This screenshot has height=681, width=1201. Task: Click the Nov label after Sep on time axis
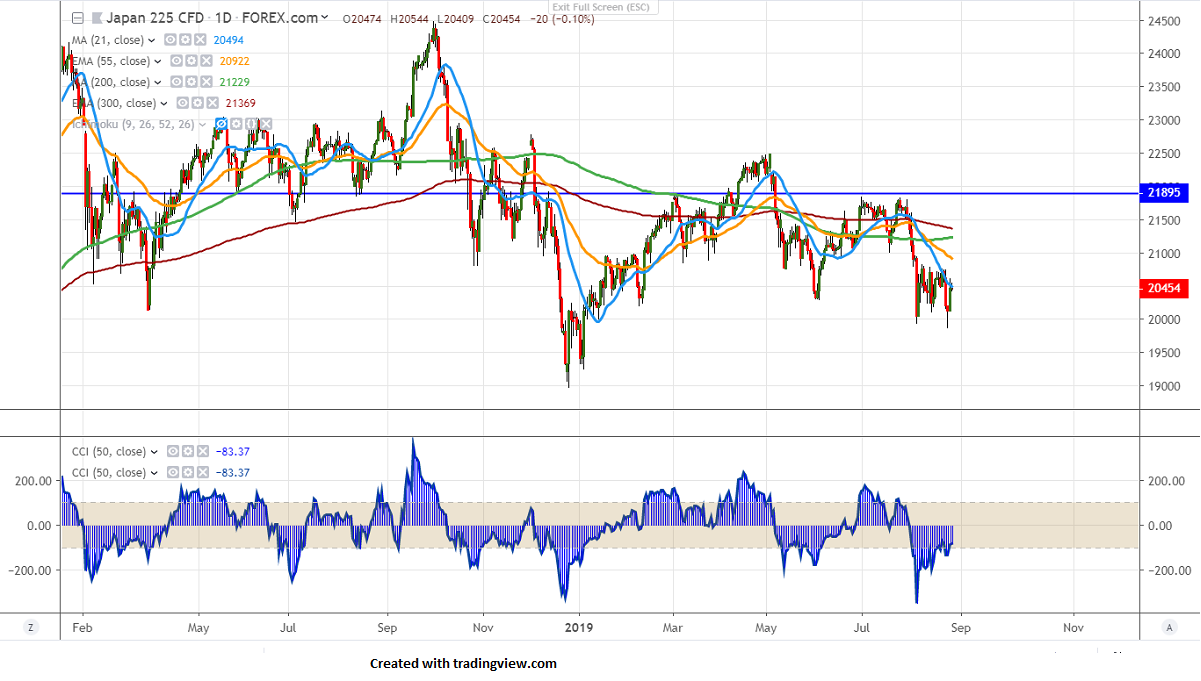coord(1074,628)
